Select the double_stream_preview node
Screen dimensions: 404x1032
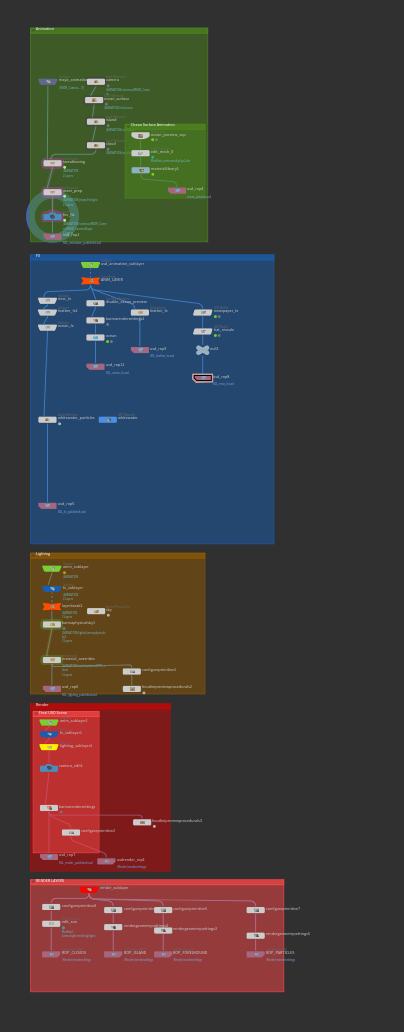[x=95, y=303]
